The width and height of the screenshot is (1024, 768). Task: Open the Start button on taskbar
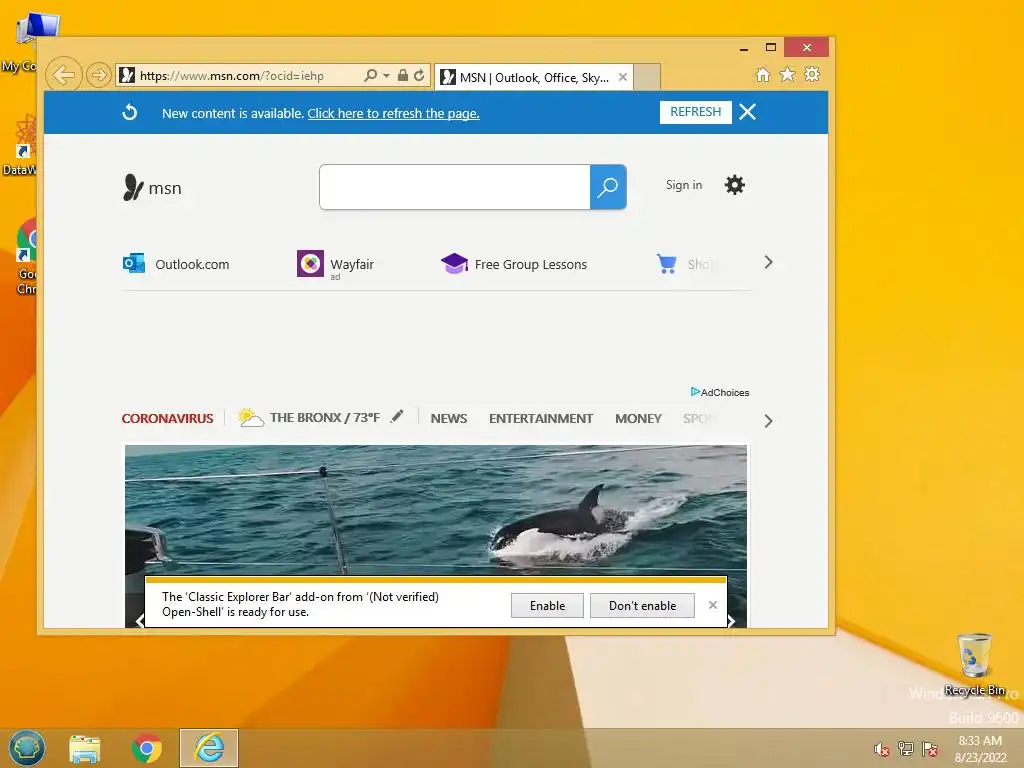tap(27, 748)
